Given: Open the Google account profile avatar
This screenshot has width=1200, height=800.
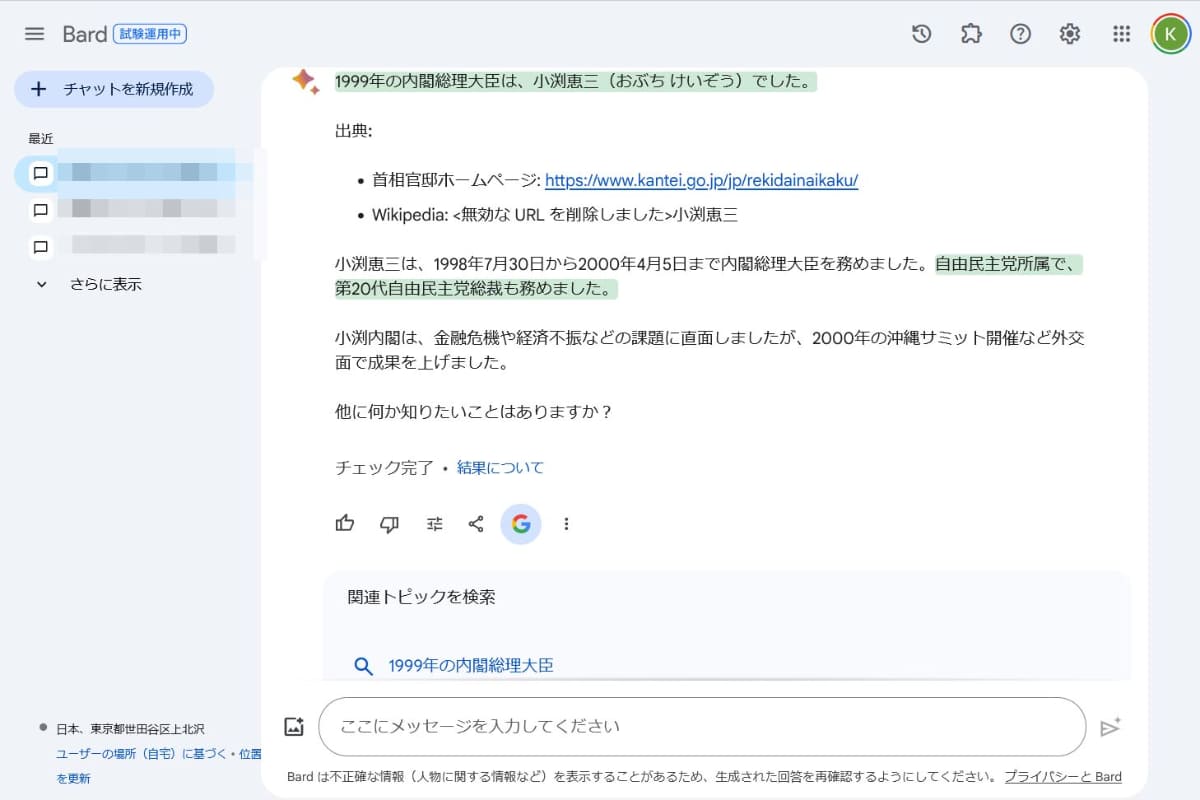Looking at the screenshot, I should point(1170,33).
